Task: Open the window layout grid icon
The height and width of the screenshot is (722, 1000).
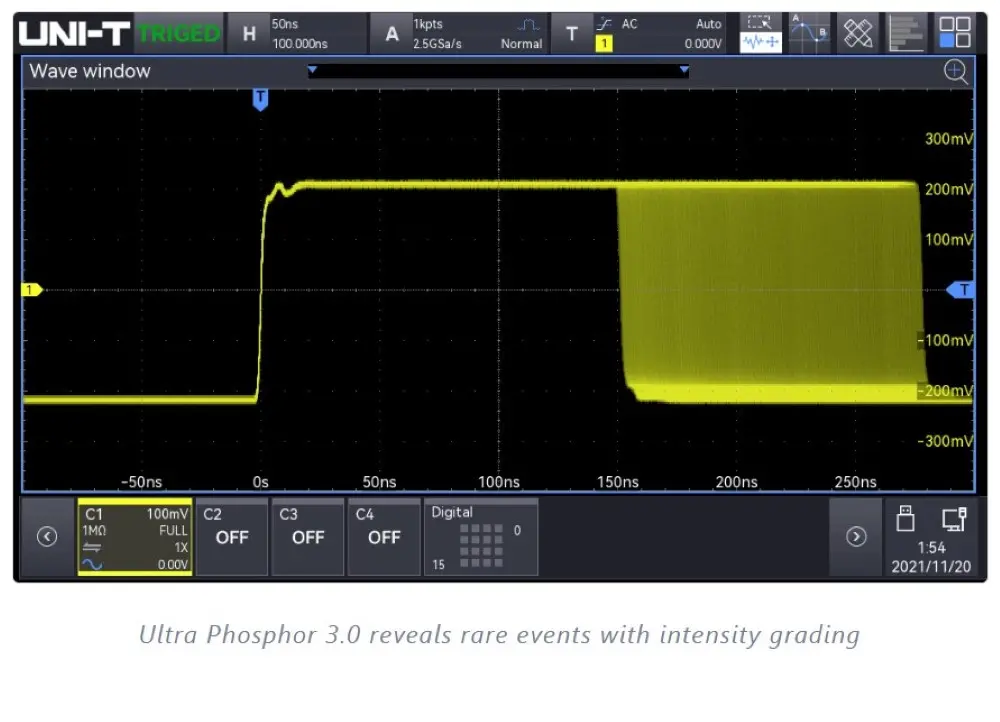Action: (x=955, y=33)
